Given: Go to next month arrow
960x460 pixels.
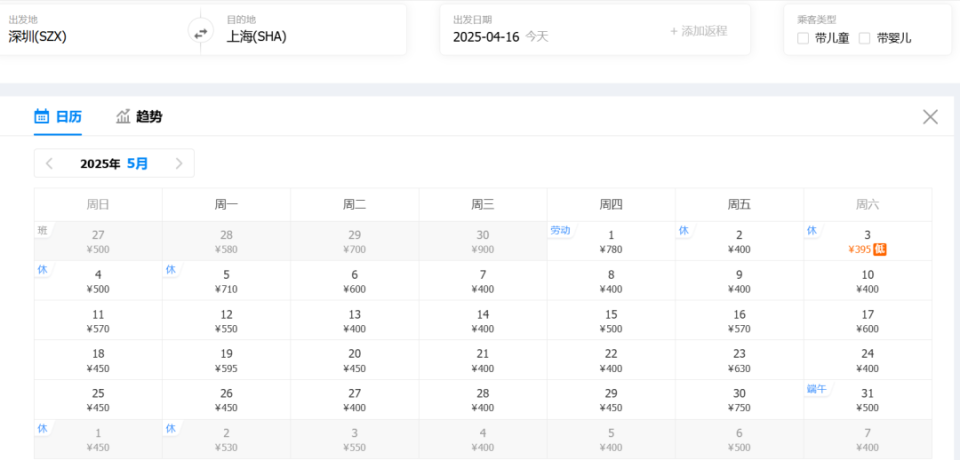Looking at the screenshot, I should (x=179, y=164).
